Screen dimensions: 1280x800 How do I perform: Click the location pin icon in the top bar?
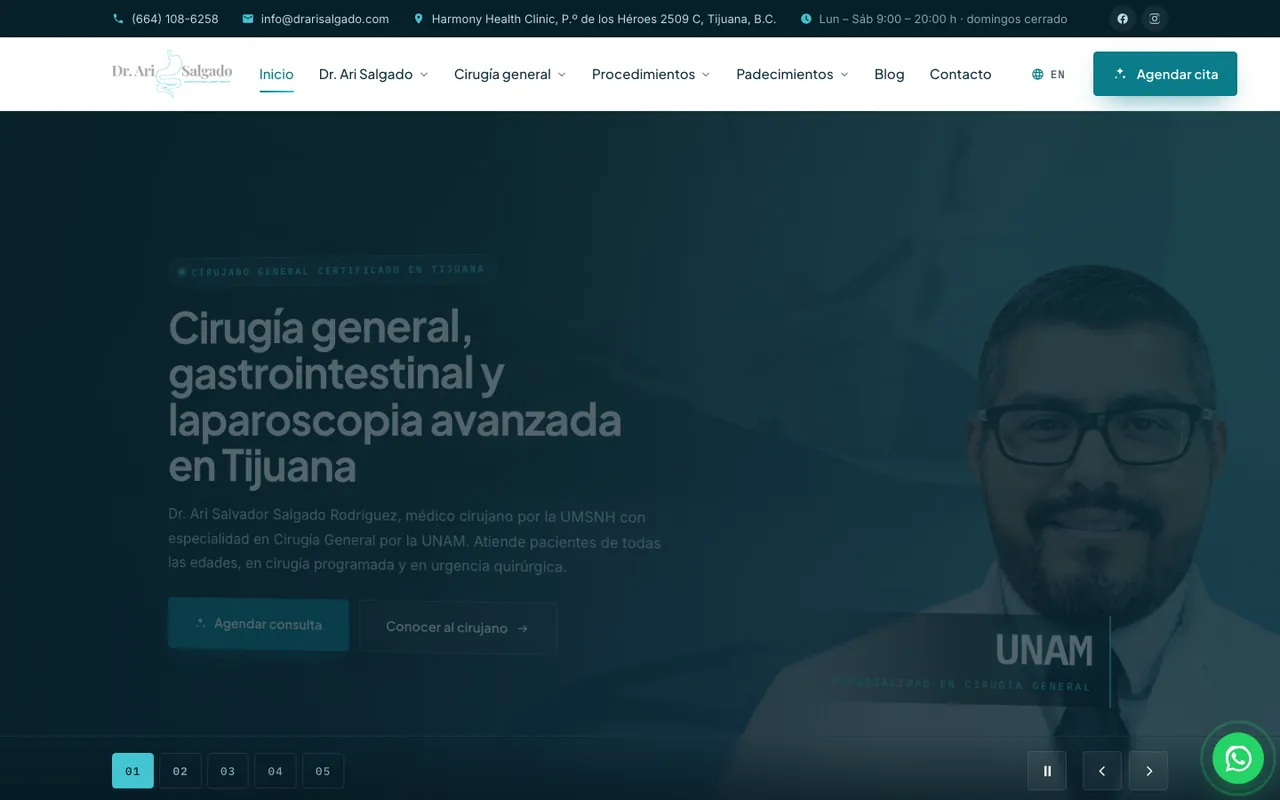[x=419, y=19]
